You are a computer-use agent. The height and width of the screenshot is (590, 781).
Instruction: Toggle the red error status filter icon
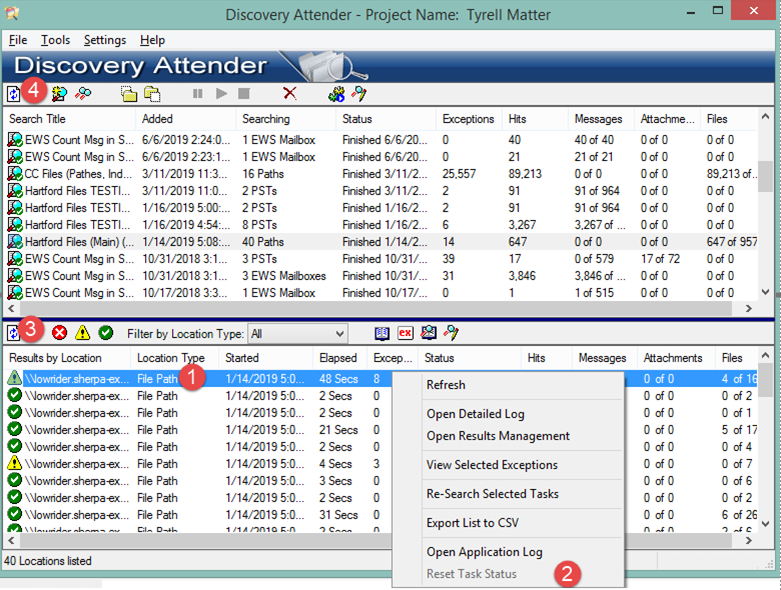[x=60, y=333]
